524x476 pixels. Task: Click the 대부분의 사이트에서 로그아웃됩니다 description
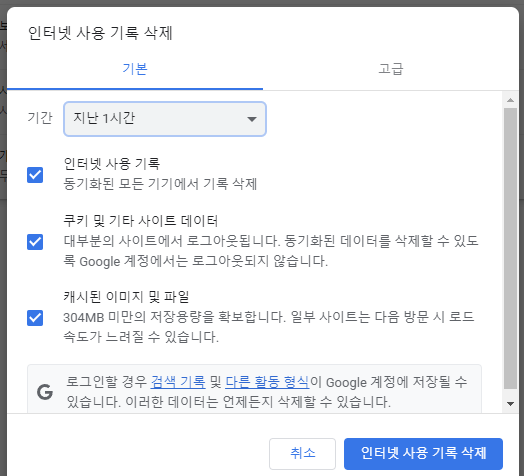(x=271, y=251)
